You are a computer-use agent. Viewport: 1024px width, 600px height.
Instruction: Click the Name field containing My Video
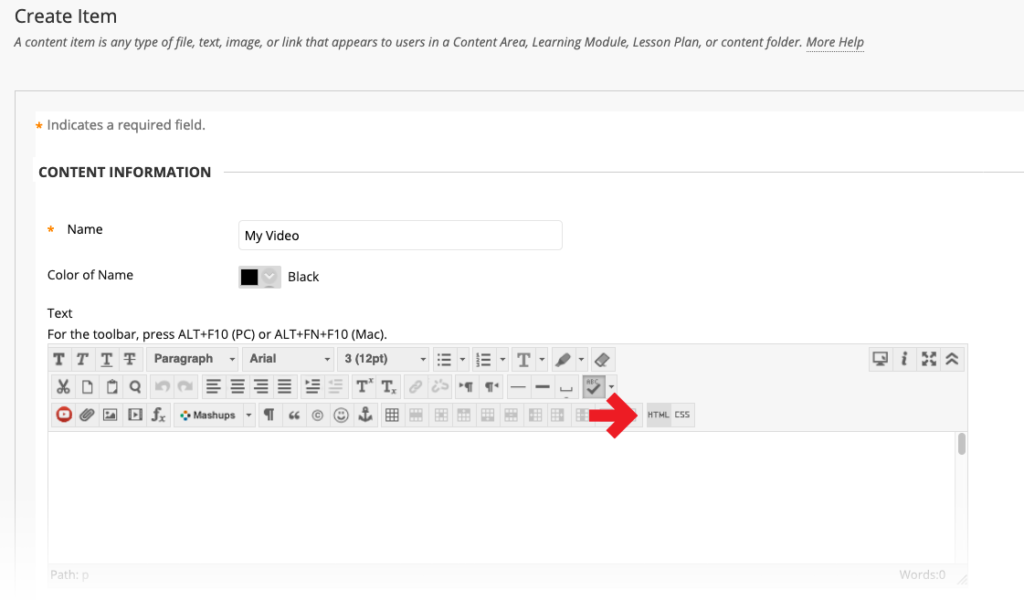tap(400, 236)
